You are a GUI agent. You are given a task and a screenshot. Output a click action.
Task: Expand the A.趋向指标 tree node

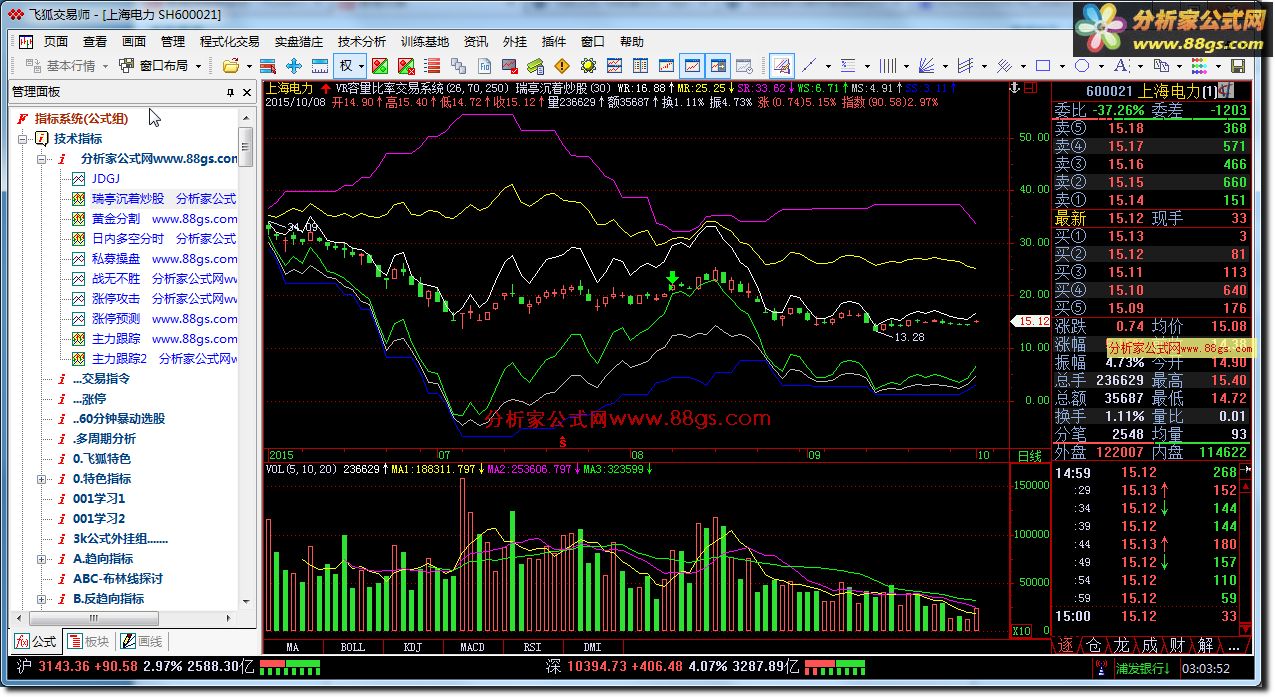coord(42,559)
